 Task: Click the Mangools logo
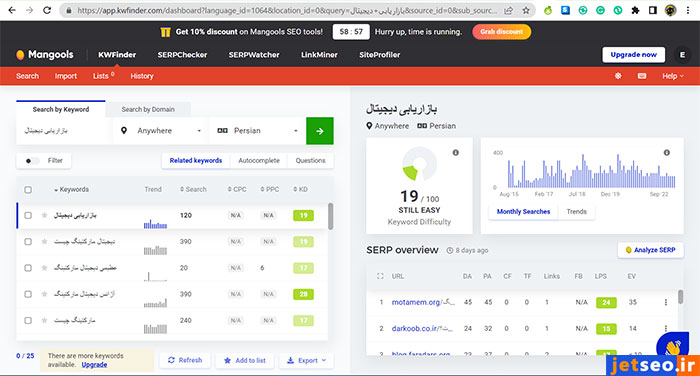45,54
